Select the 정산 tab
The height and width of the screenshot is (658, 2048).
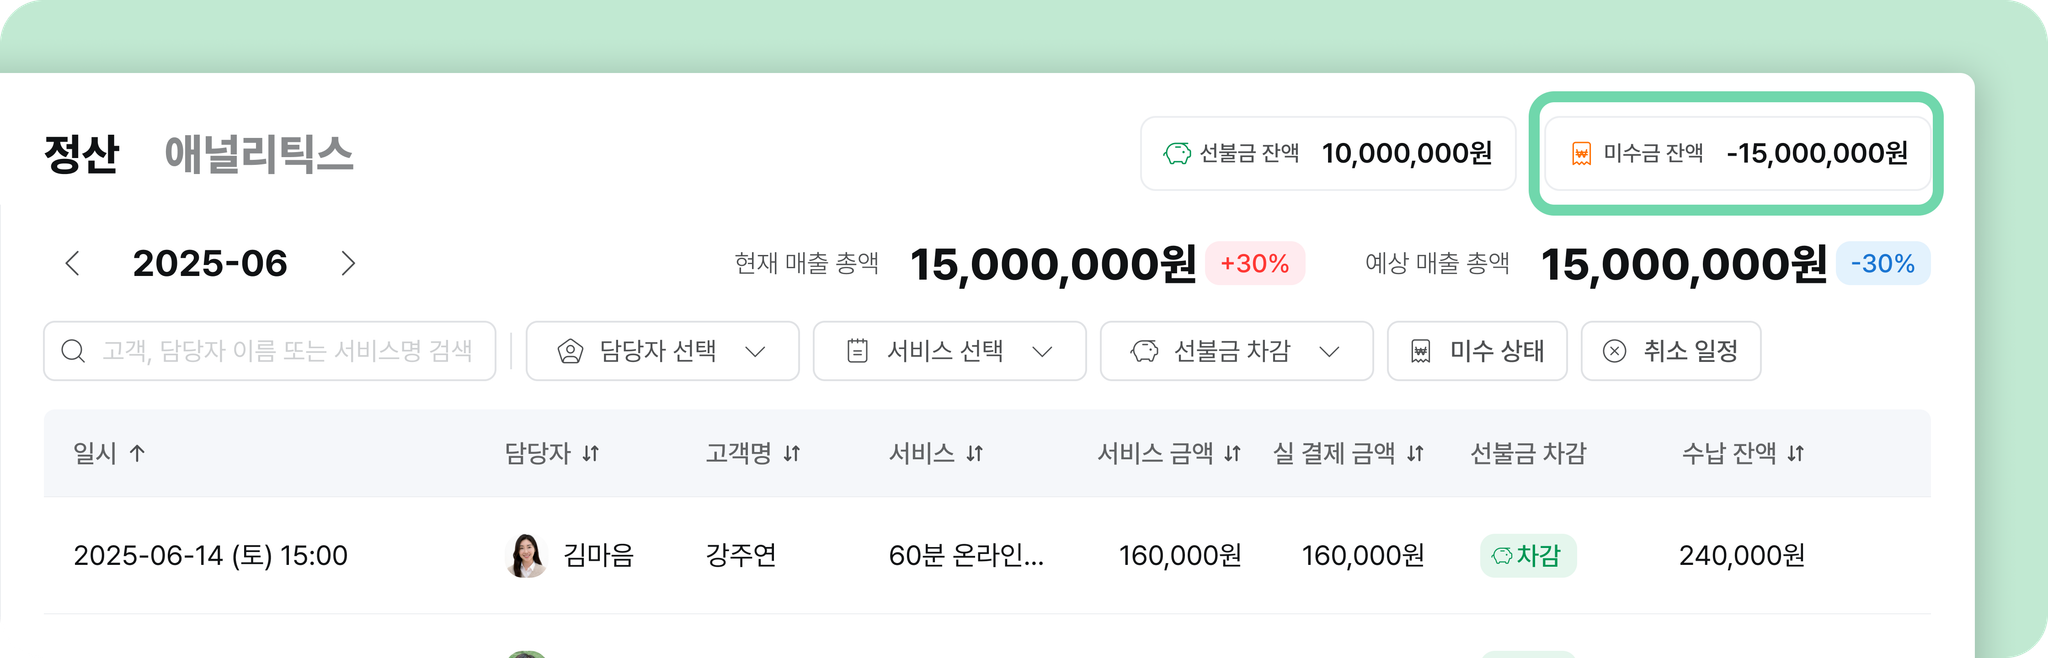point(82,154)
